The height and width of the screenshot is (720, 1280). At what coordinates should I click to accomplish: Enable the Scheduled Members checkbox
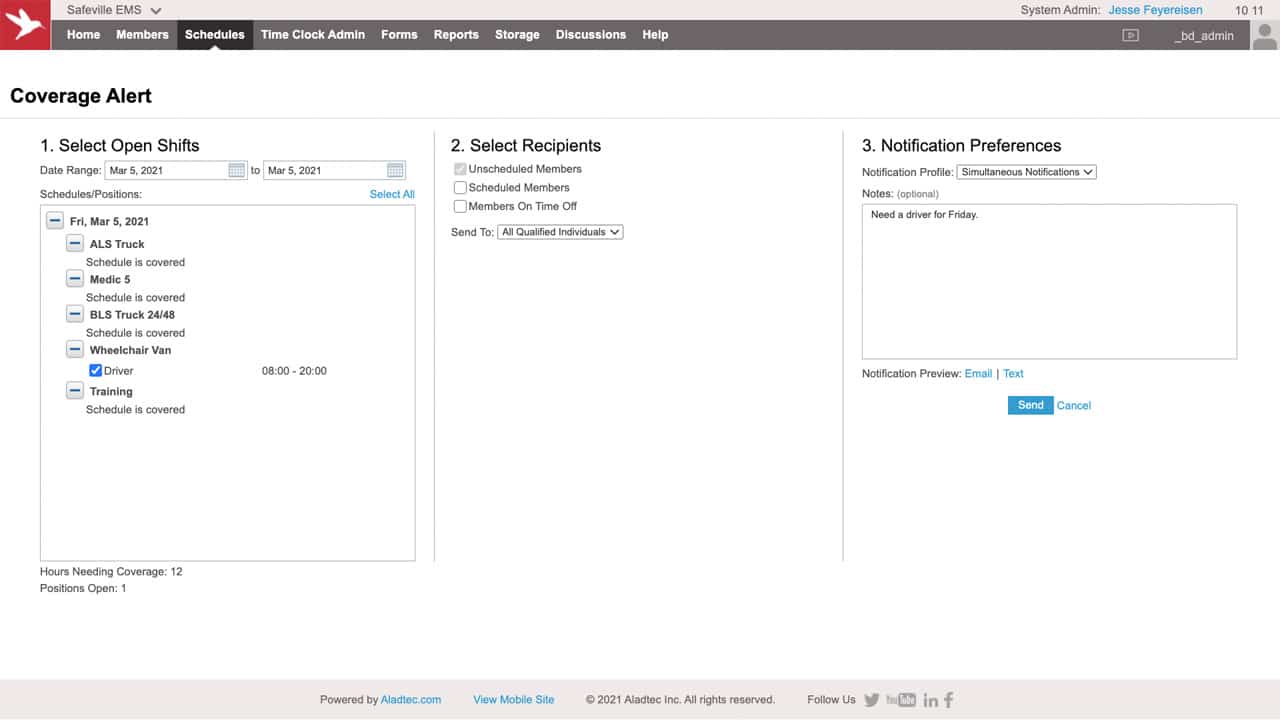click(460, 187)
